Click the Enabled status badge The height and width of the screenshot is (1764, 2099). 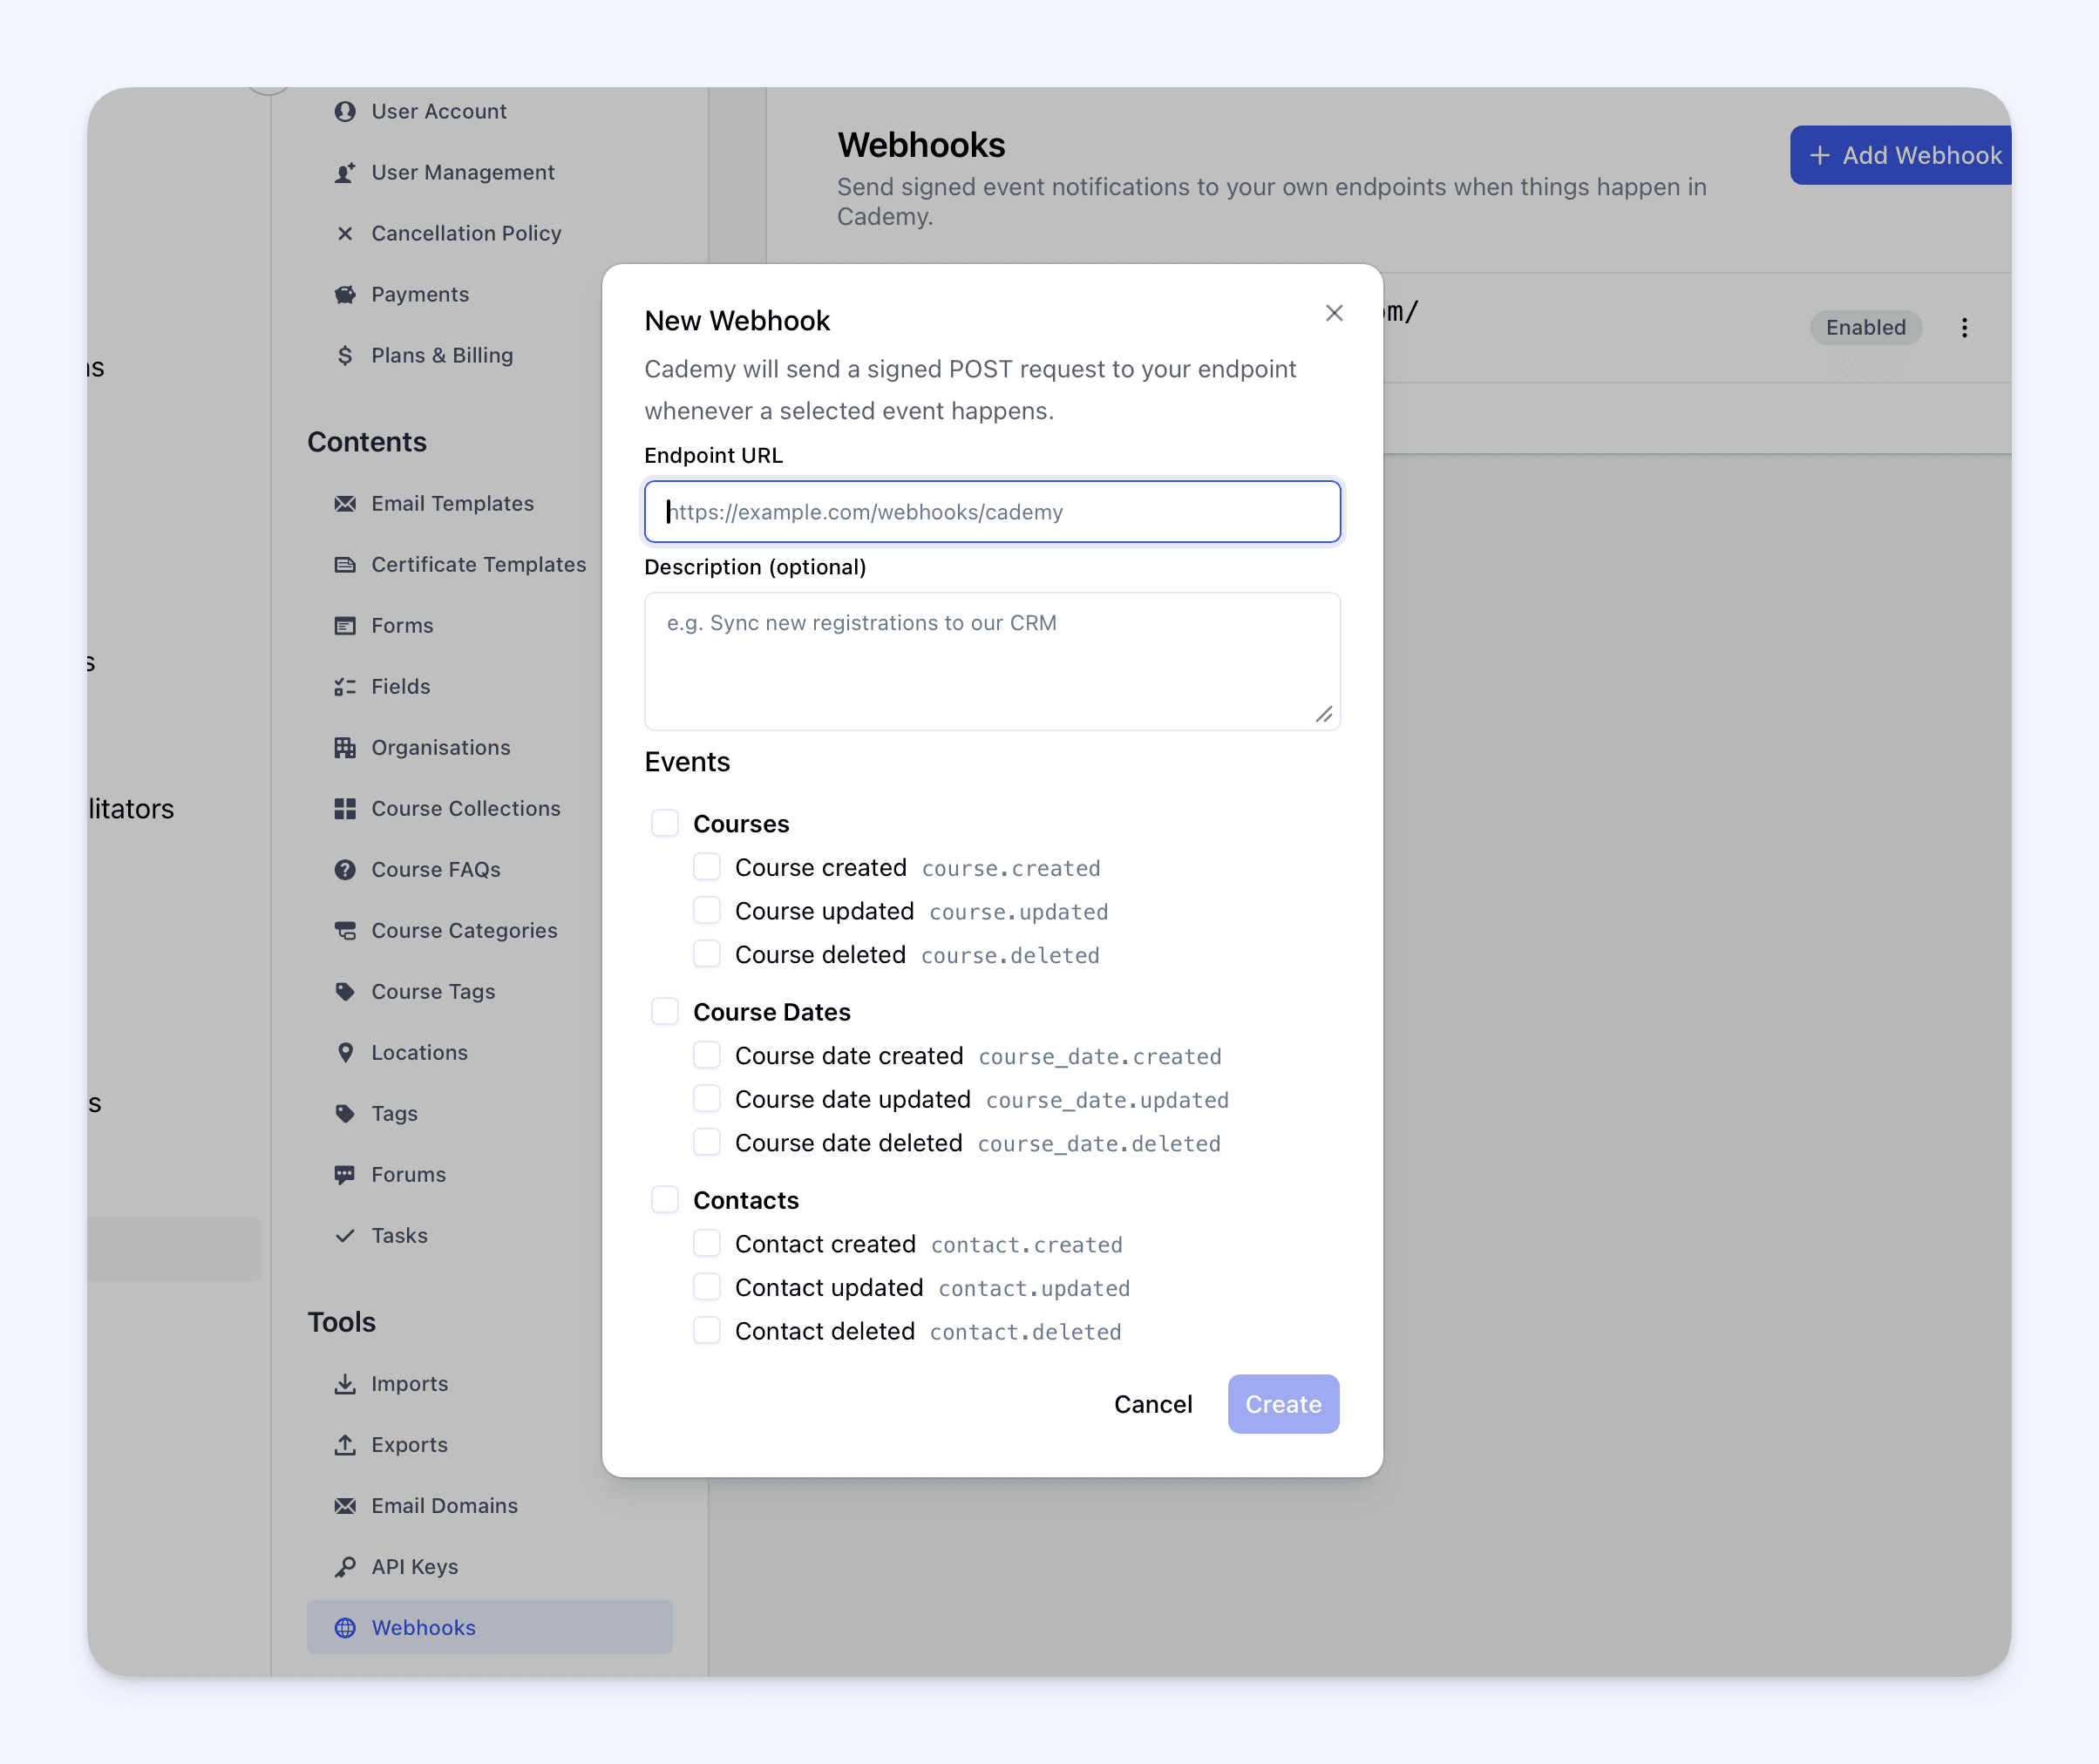pyautogui.click(x=1866, y=327)
